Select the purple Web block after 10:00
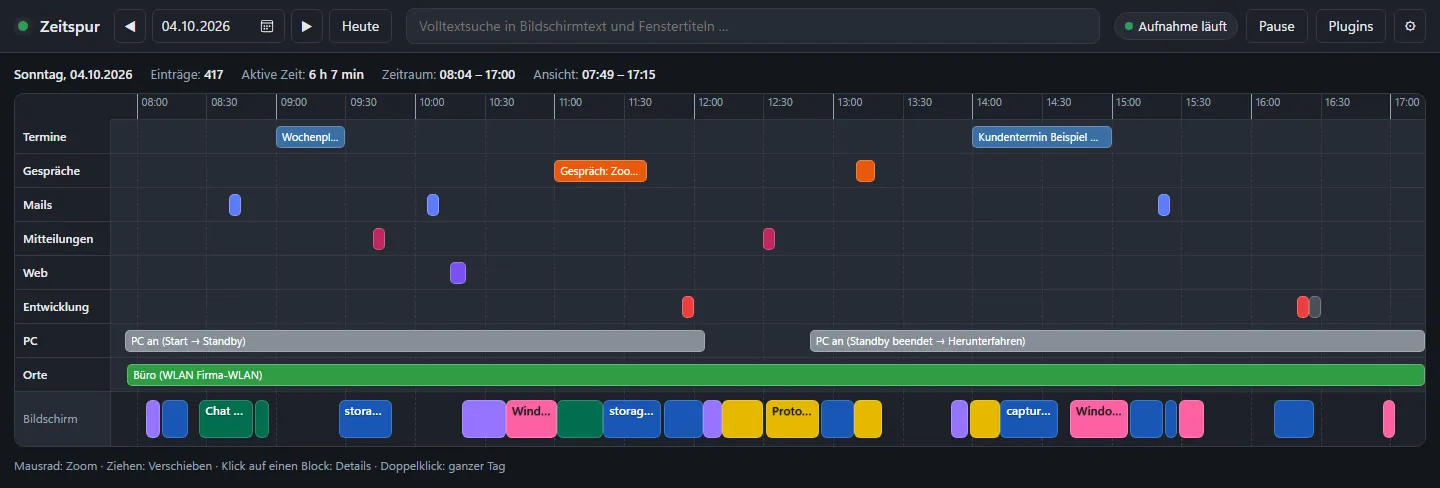Screen dimensions: 1440x488 point(458,273)
